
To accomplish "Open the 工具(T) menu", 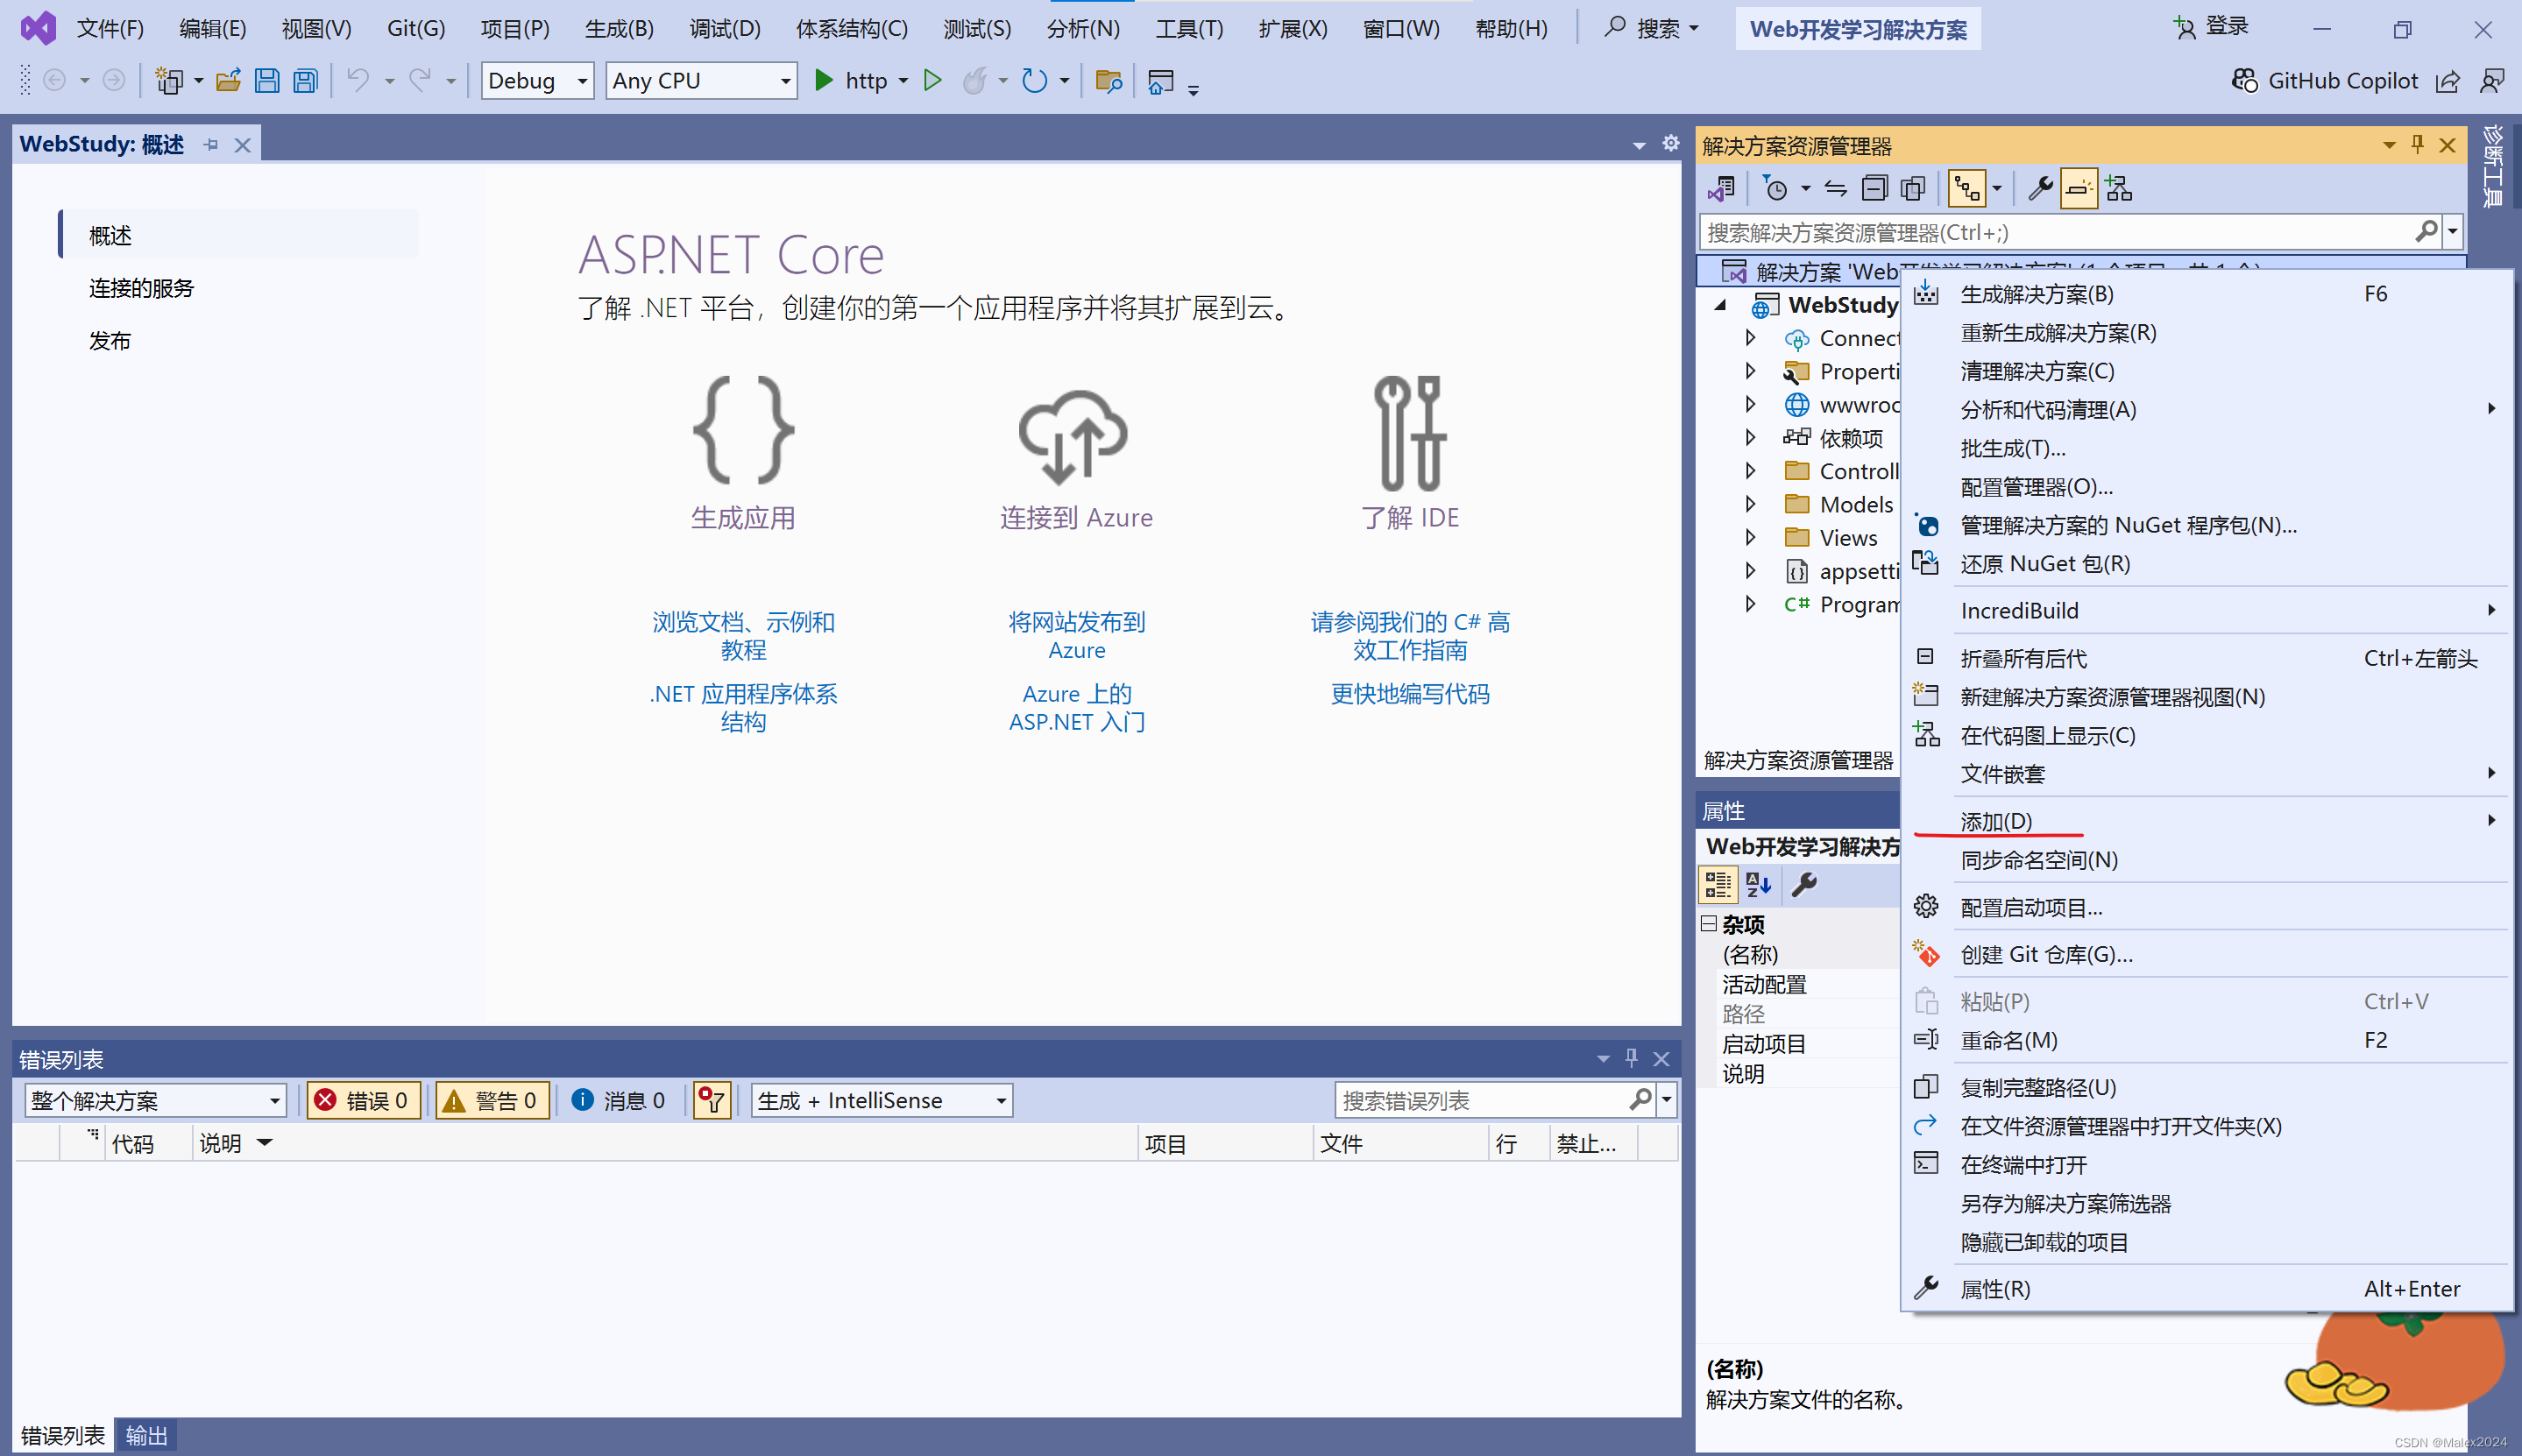I will click(x=1189, y=28).
